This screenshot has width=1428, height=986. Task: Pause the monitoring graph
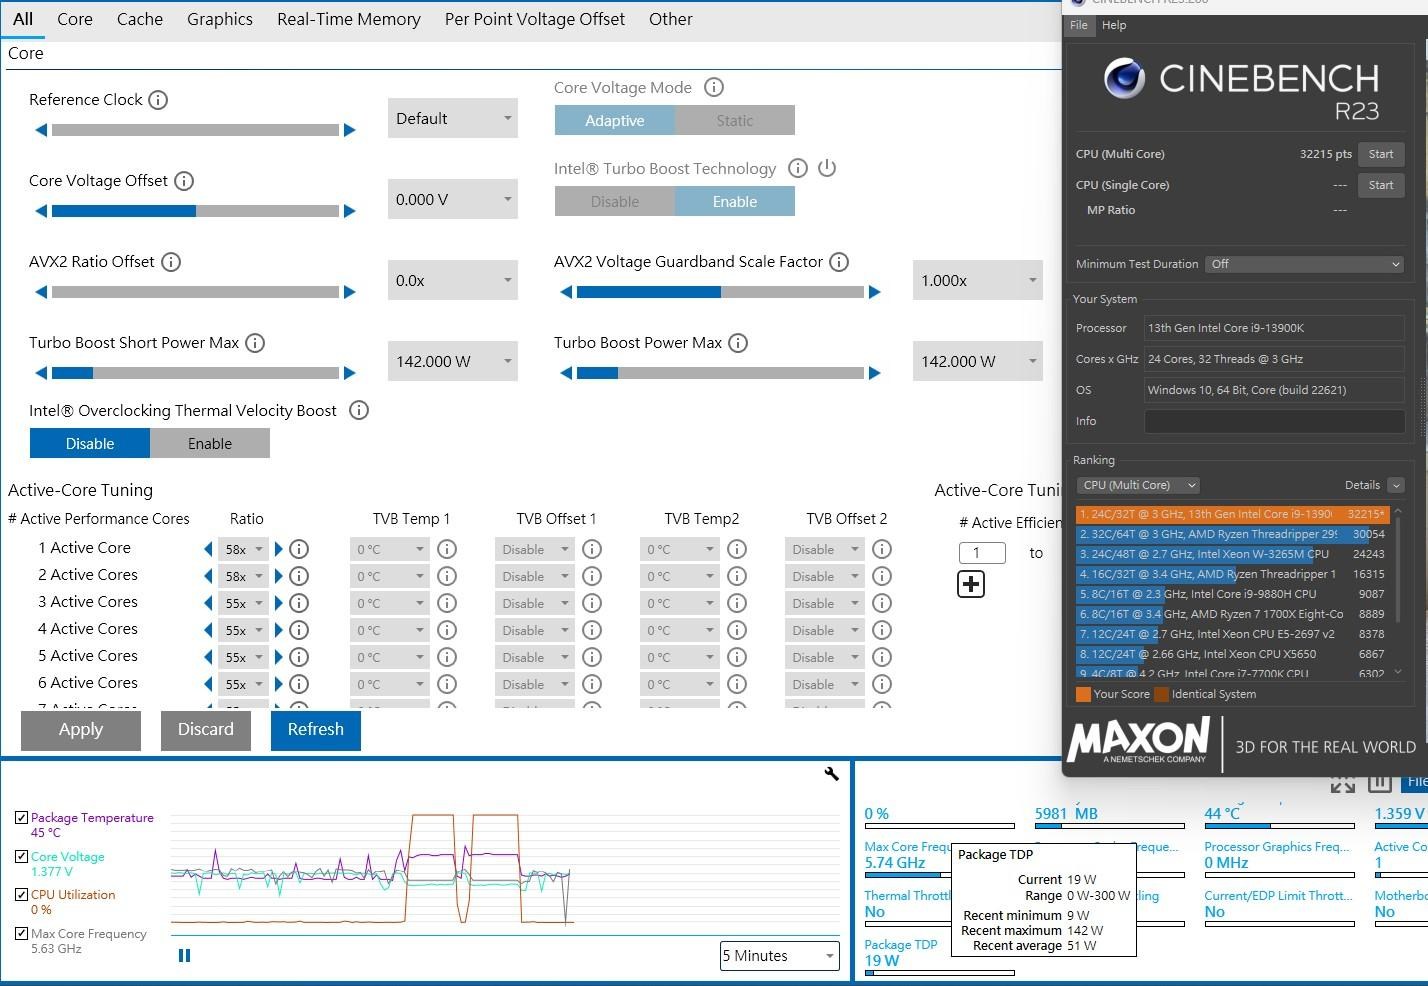(x=184, y=955)
